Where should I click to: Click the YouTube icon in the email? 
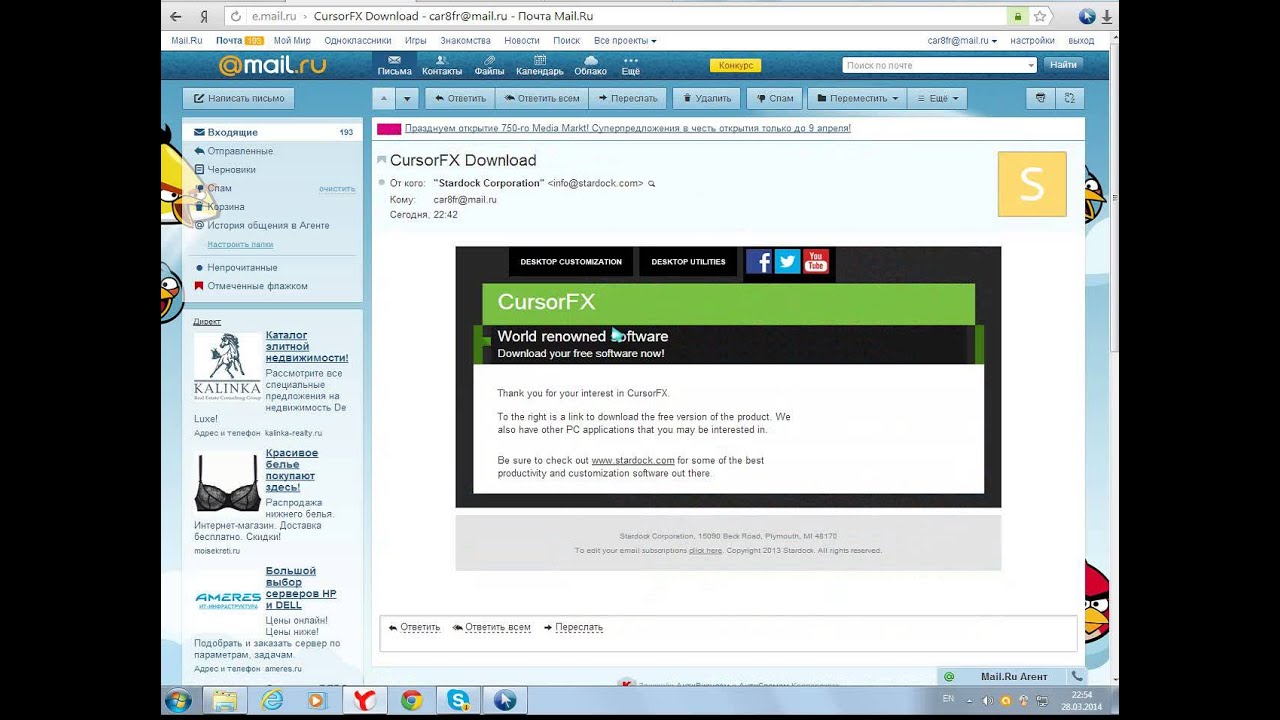click(x=815, y=262)
